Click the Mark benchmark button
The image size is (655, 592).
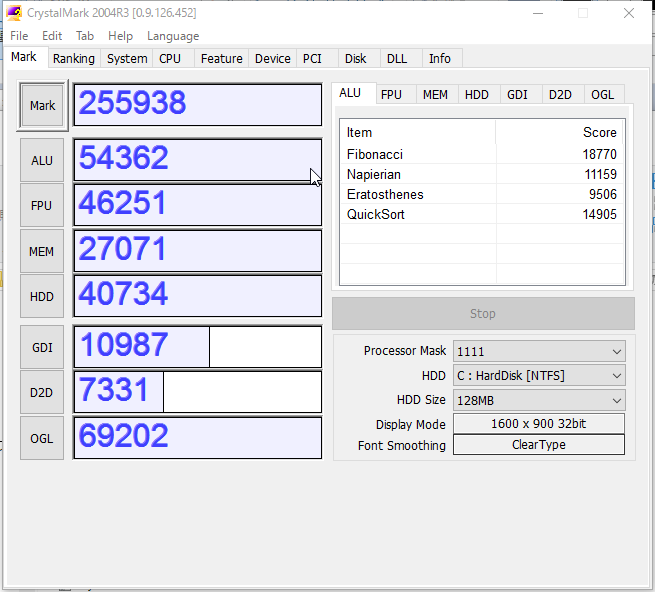42,105
